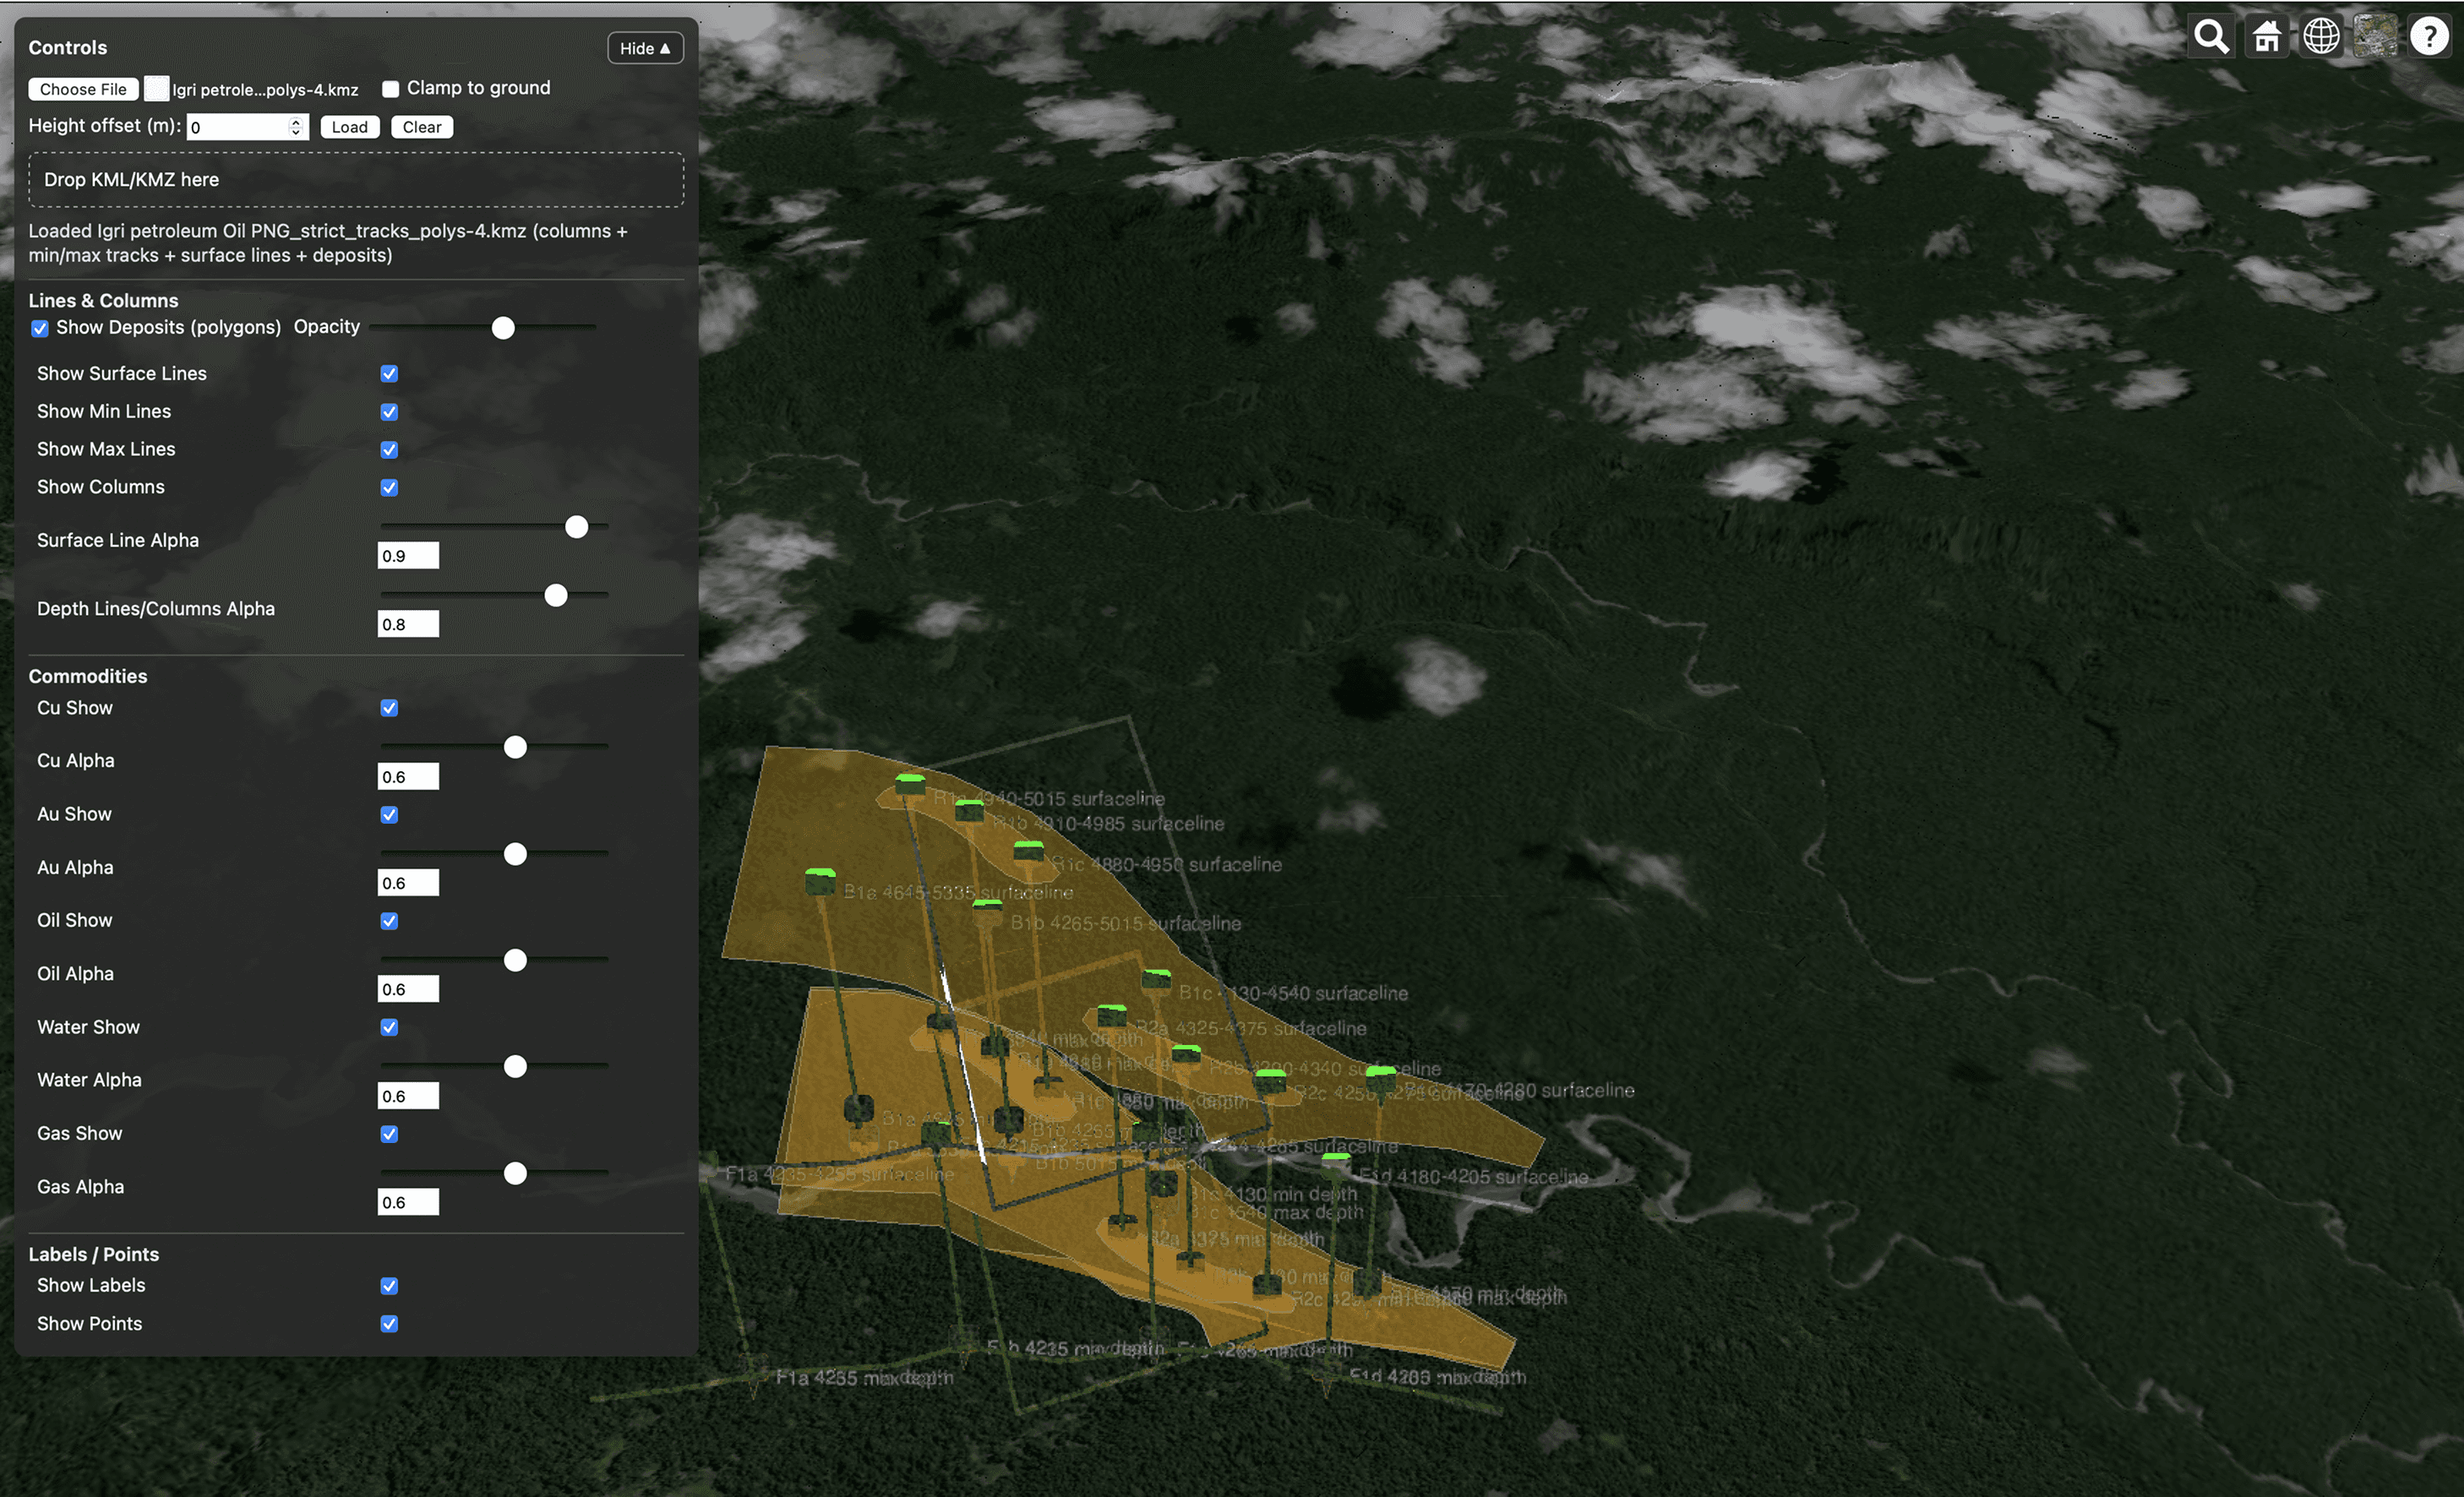The height and width of the screenshot is (1497, 2464).
Task: Uncheck Show Deposits (polygons)
Action: (x=40, y=328)
